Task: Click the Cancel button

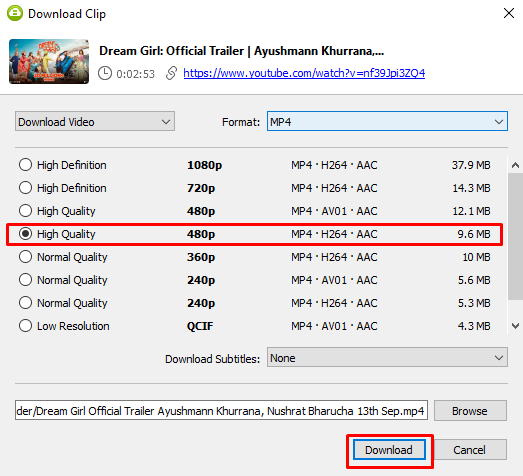Action: tap(470, 450)
